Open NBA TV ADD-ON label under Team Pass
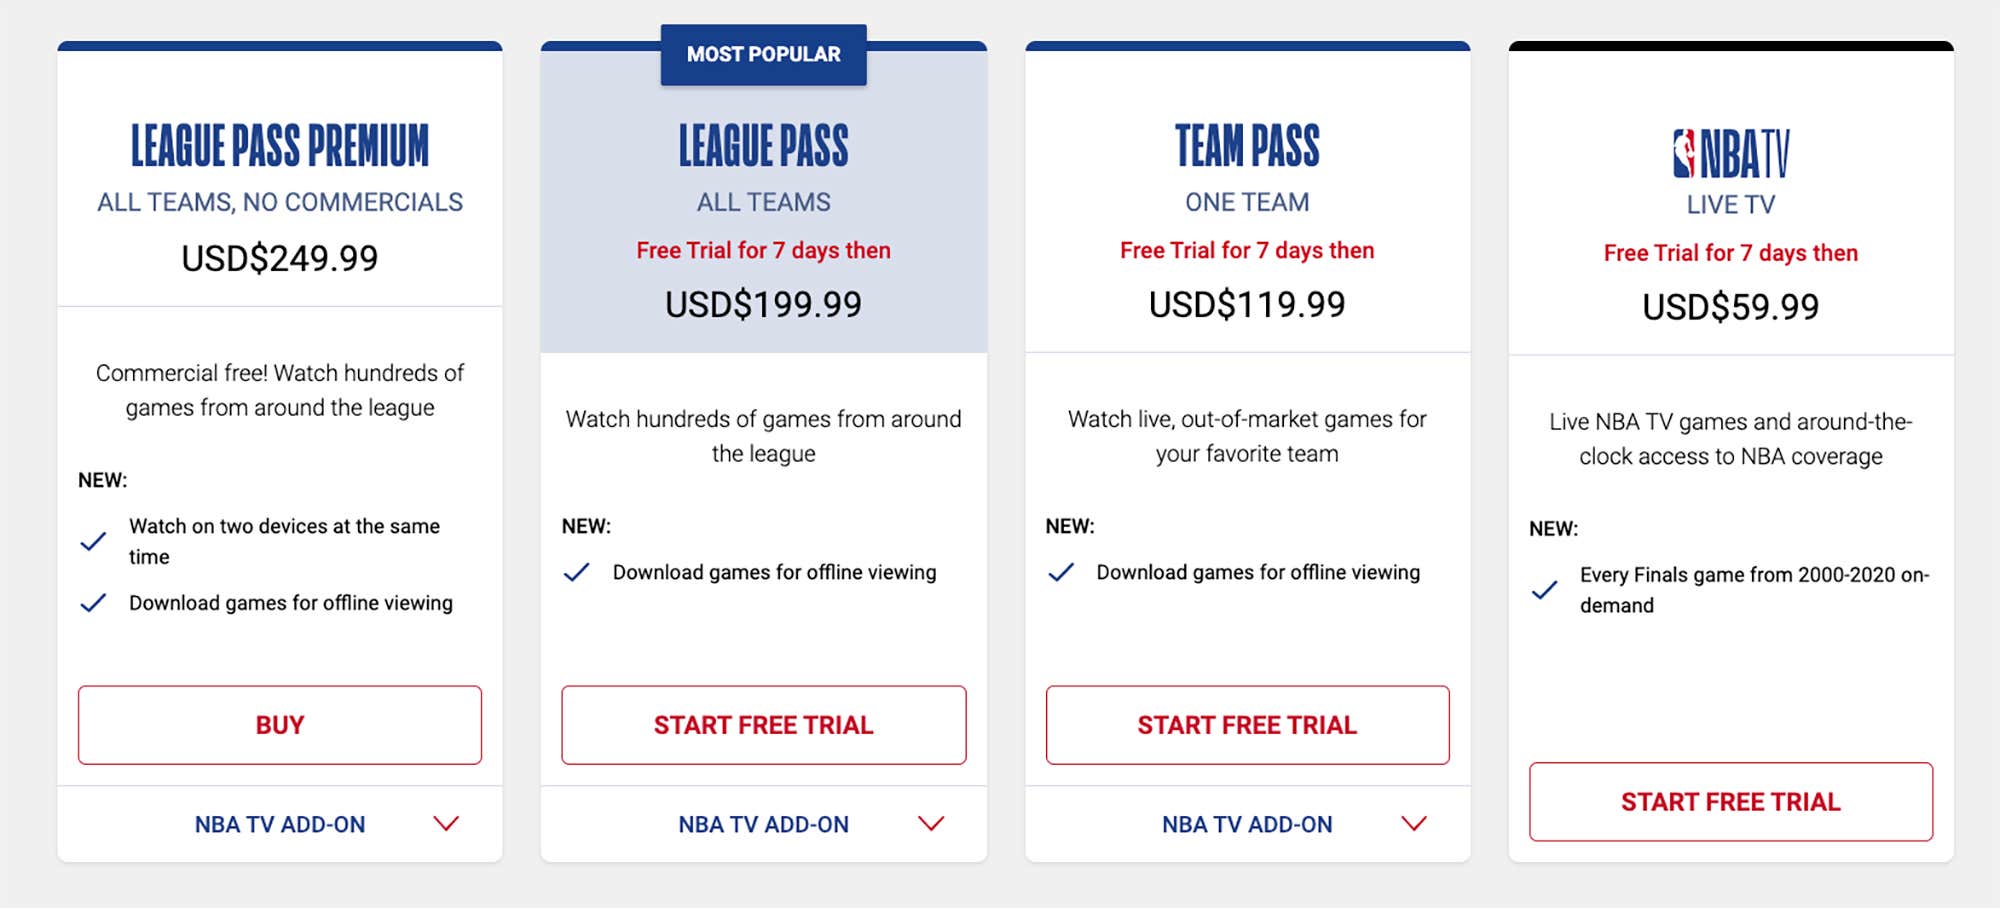2000x908 pixels. tap(1247, 825)
